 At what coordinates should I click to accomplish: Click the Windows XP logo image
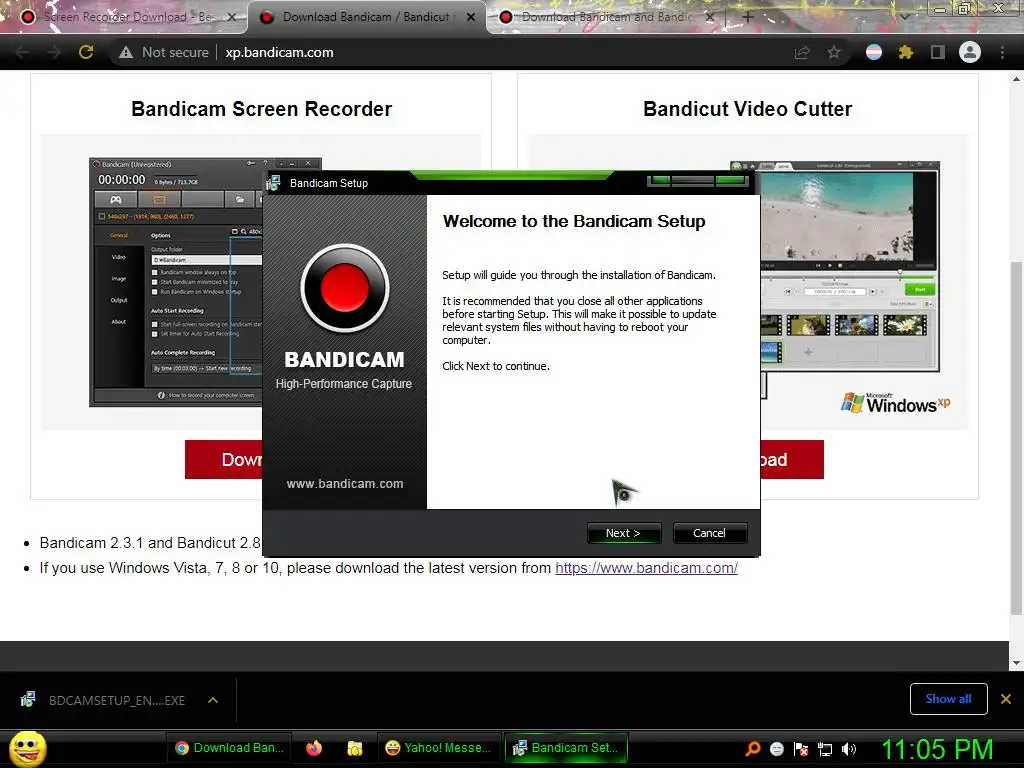(x=895, y=403)
